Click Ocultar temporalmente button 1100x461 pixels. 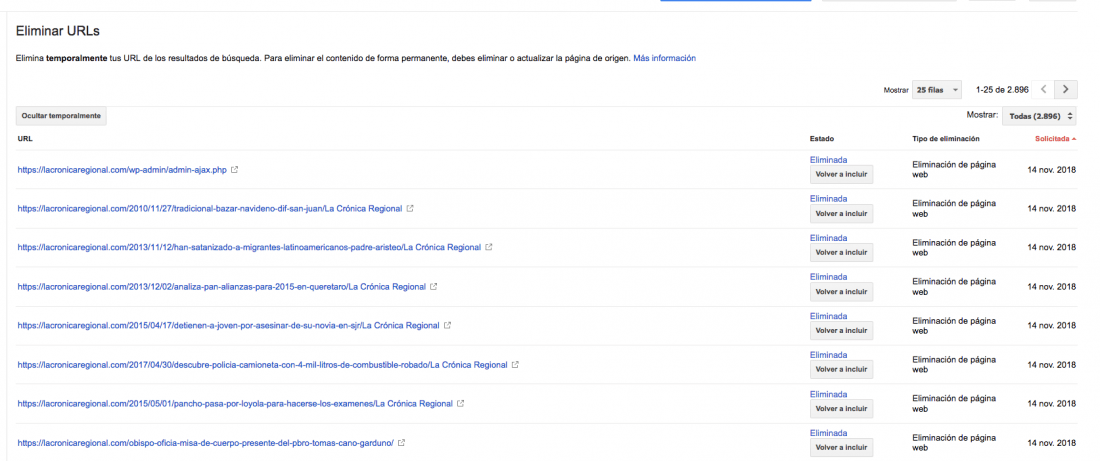(61, 116)
